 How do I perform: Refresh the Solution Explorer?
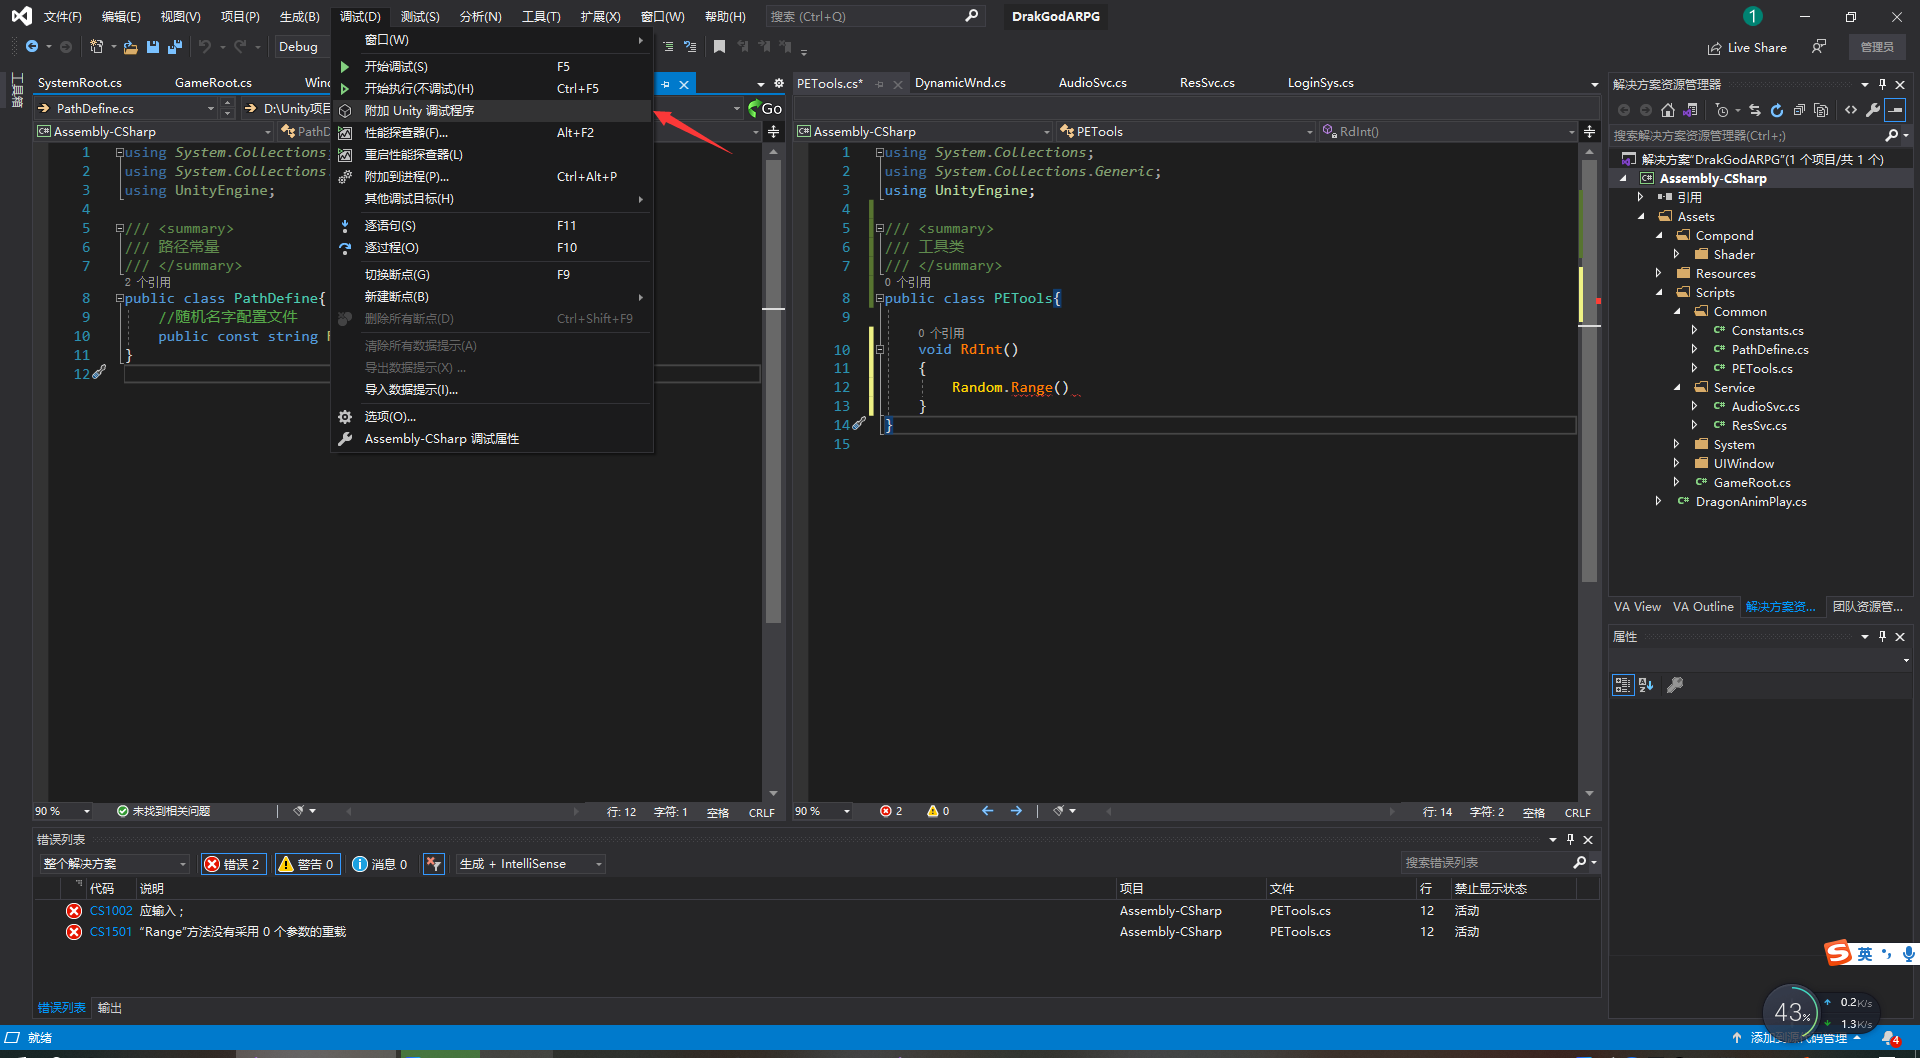1778,110
